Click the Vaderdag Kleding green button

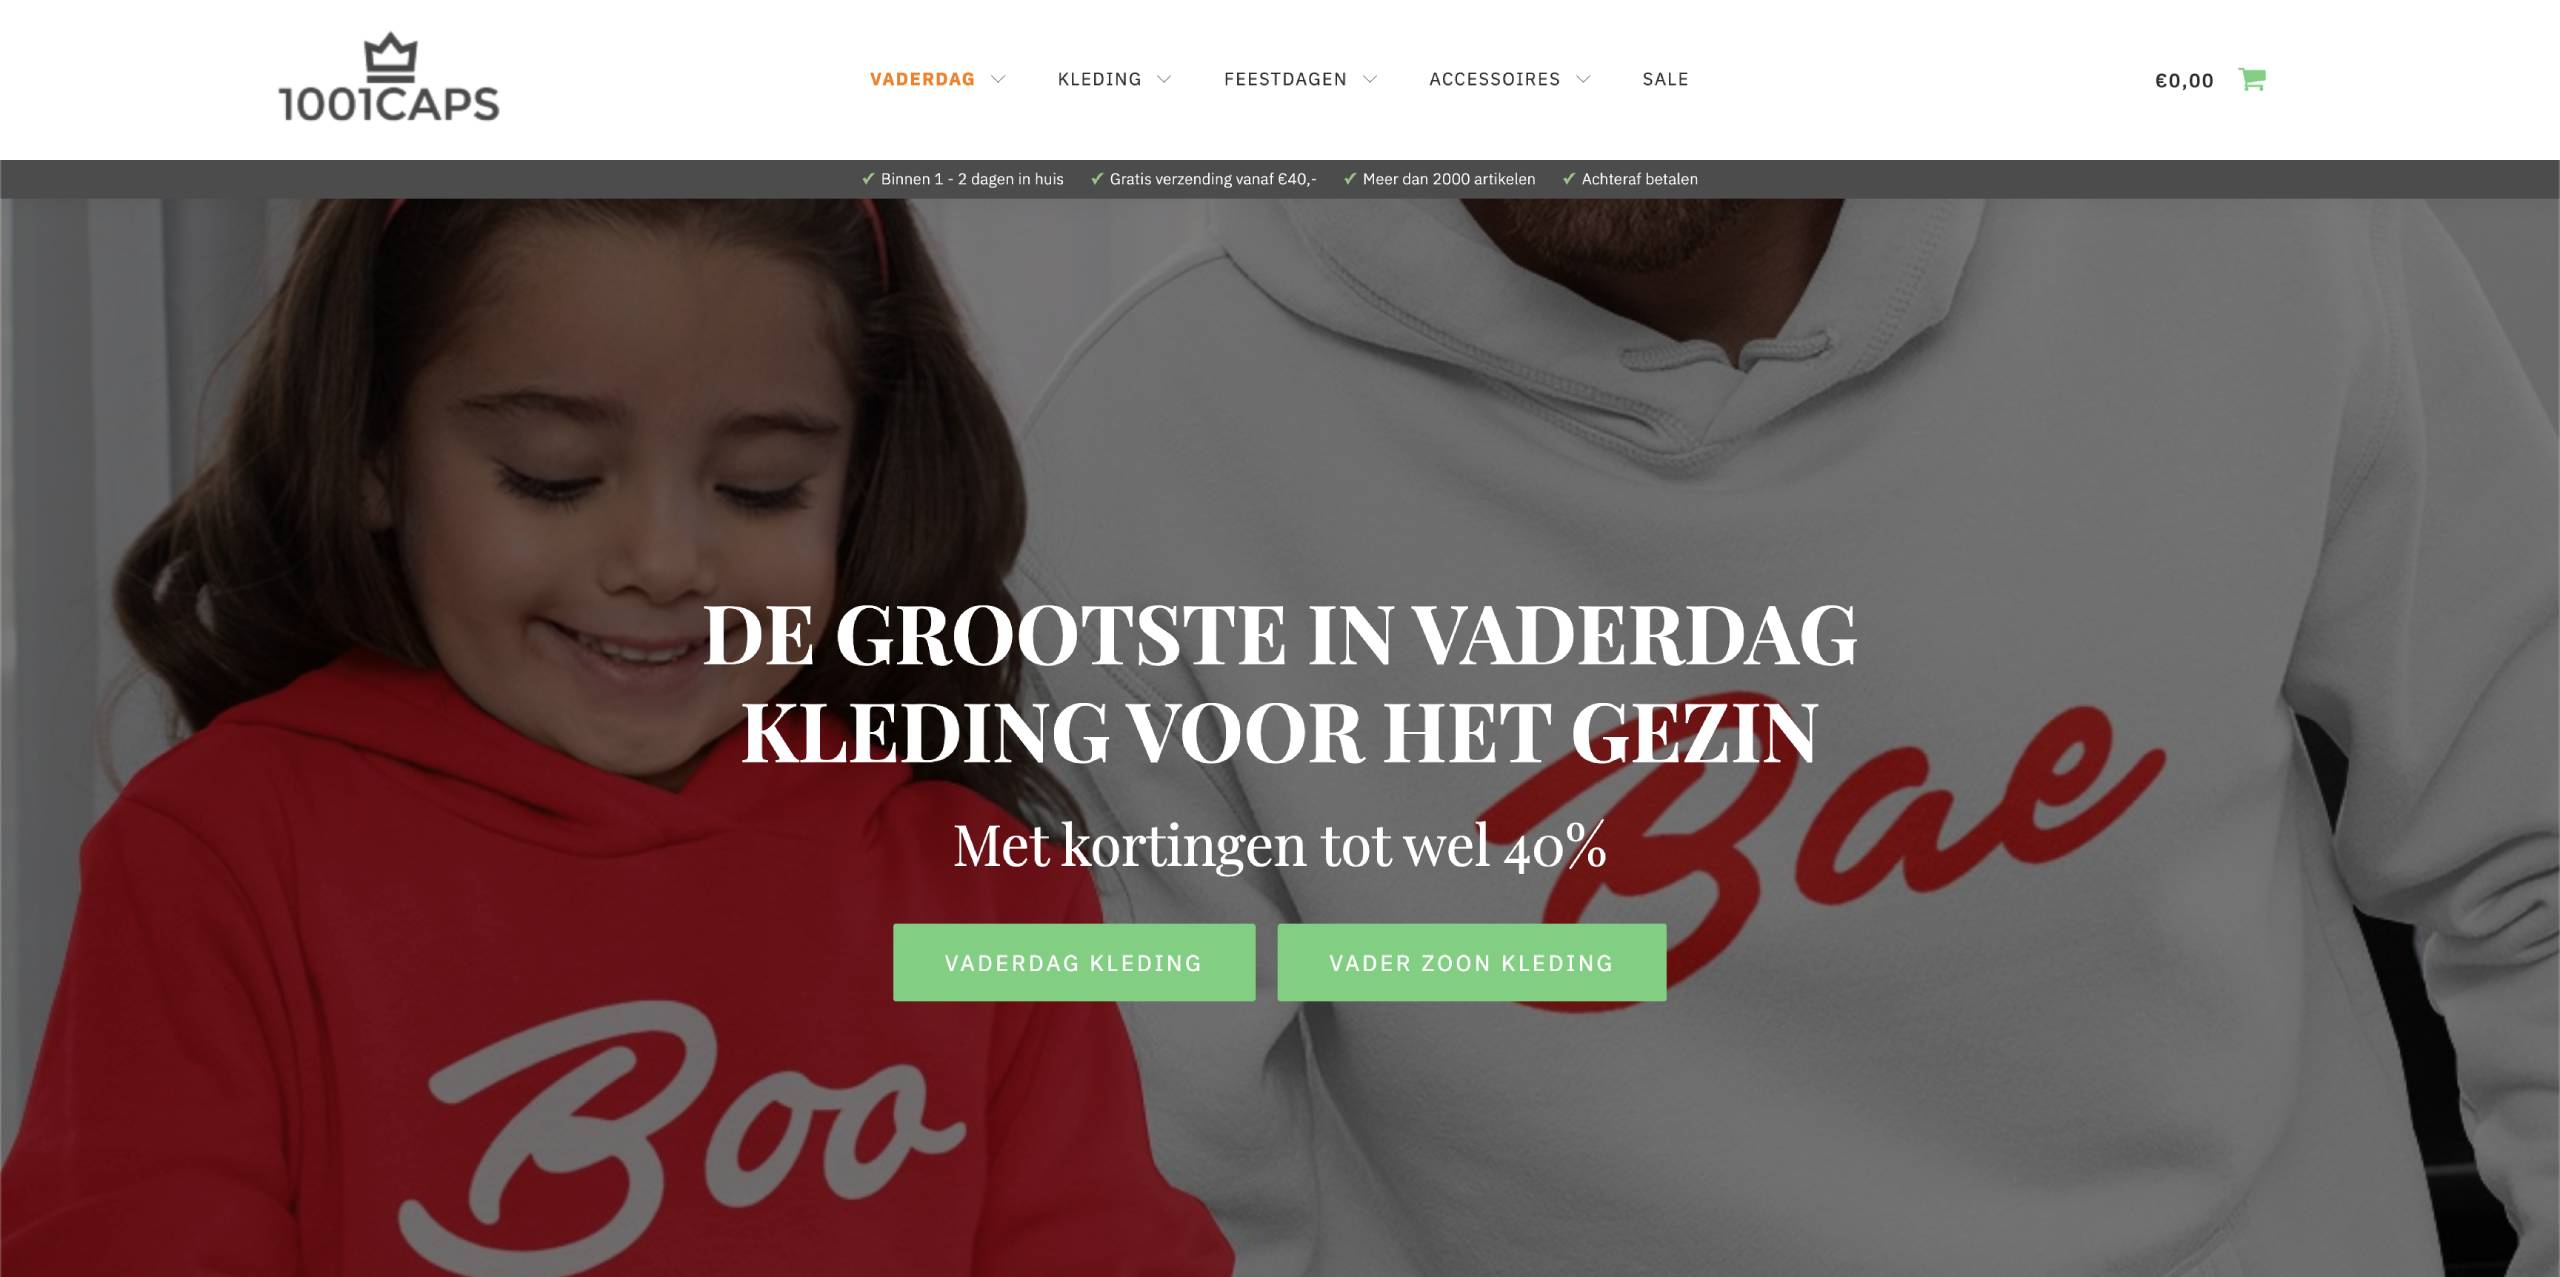(1074, 962)
